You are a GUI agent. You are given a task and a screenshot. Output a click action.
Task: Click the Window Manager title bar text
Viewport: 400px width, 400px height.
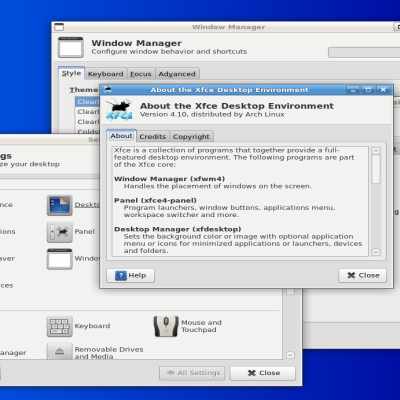tap(229, 27)
